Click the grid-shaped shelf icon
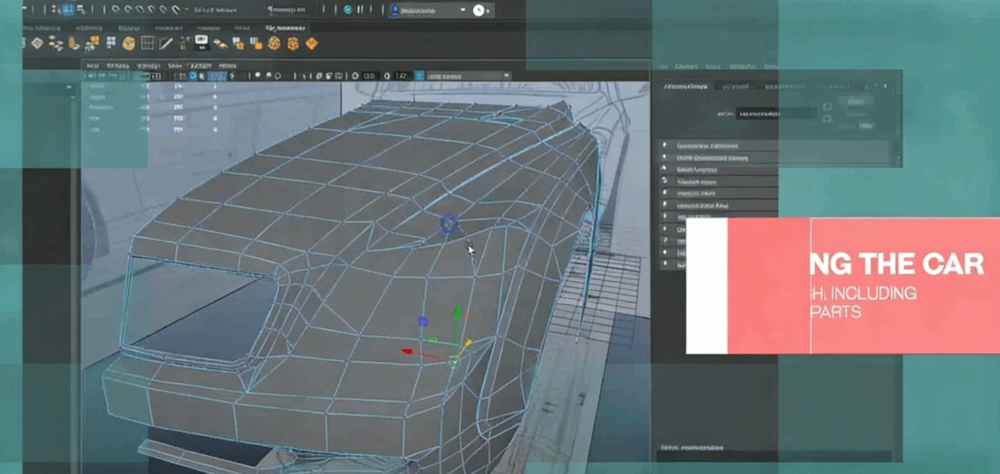The height and width of the screenshot is (474, 1000). click(x=146, y=44)
